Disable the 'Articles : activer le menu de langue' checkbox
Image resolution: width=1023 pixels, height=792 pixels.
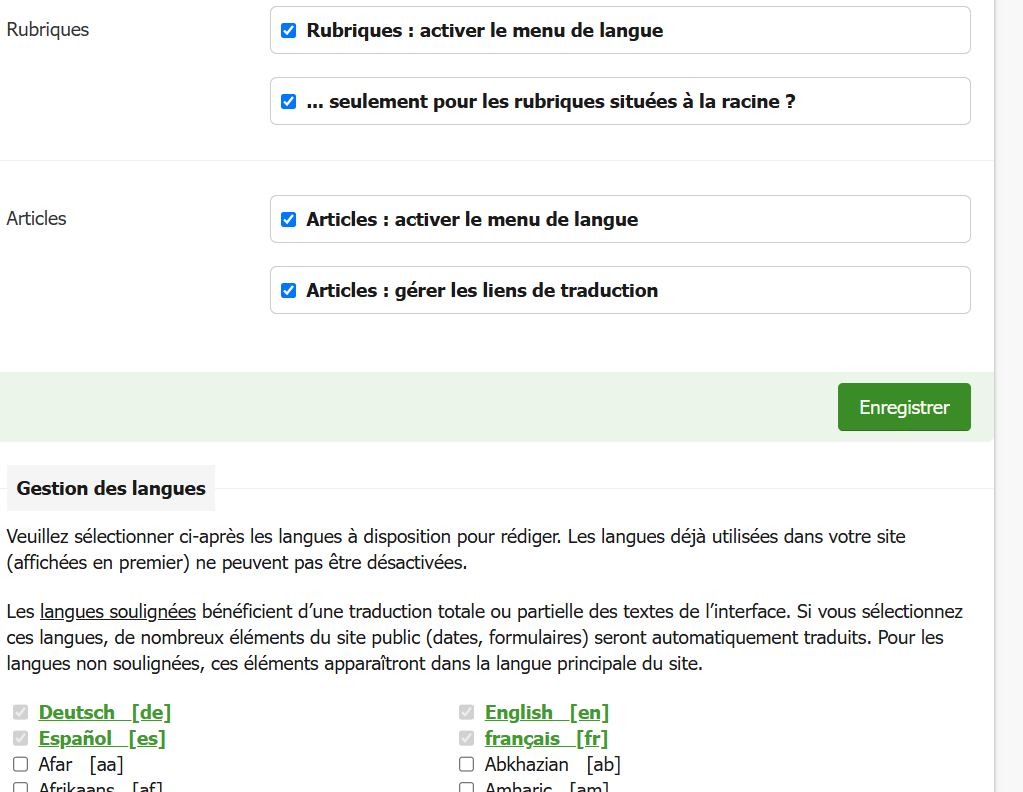pos(289,220)
